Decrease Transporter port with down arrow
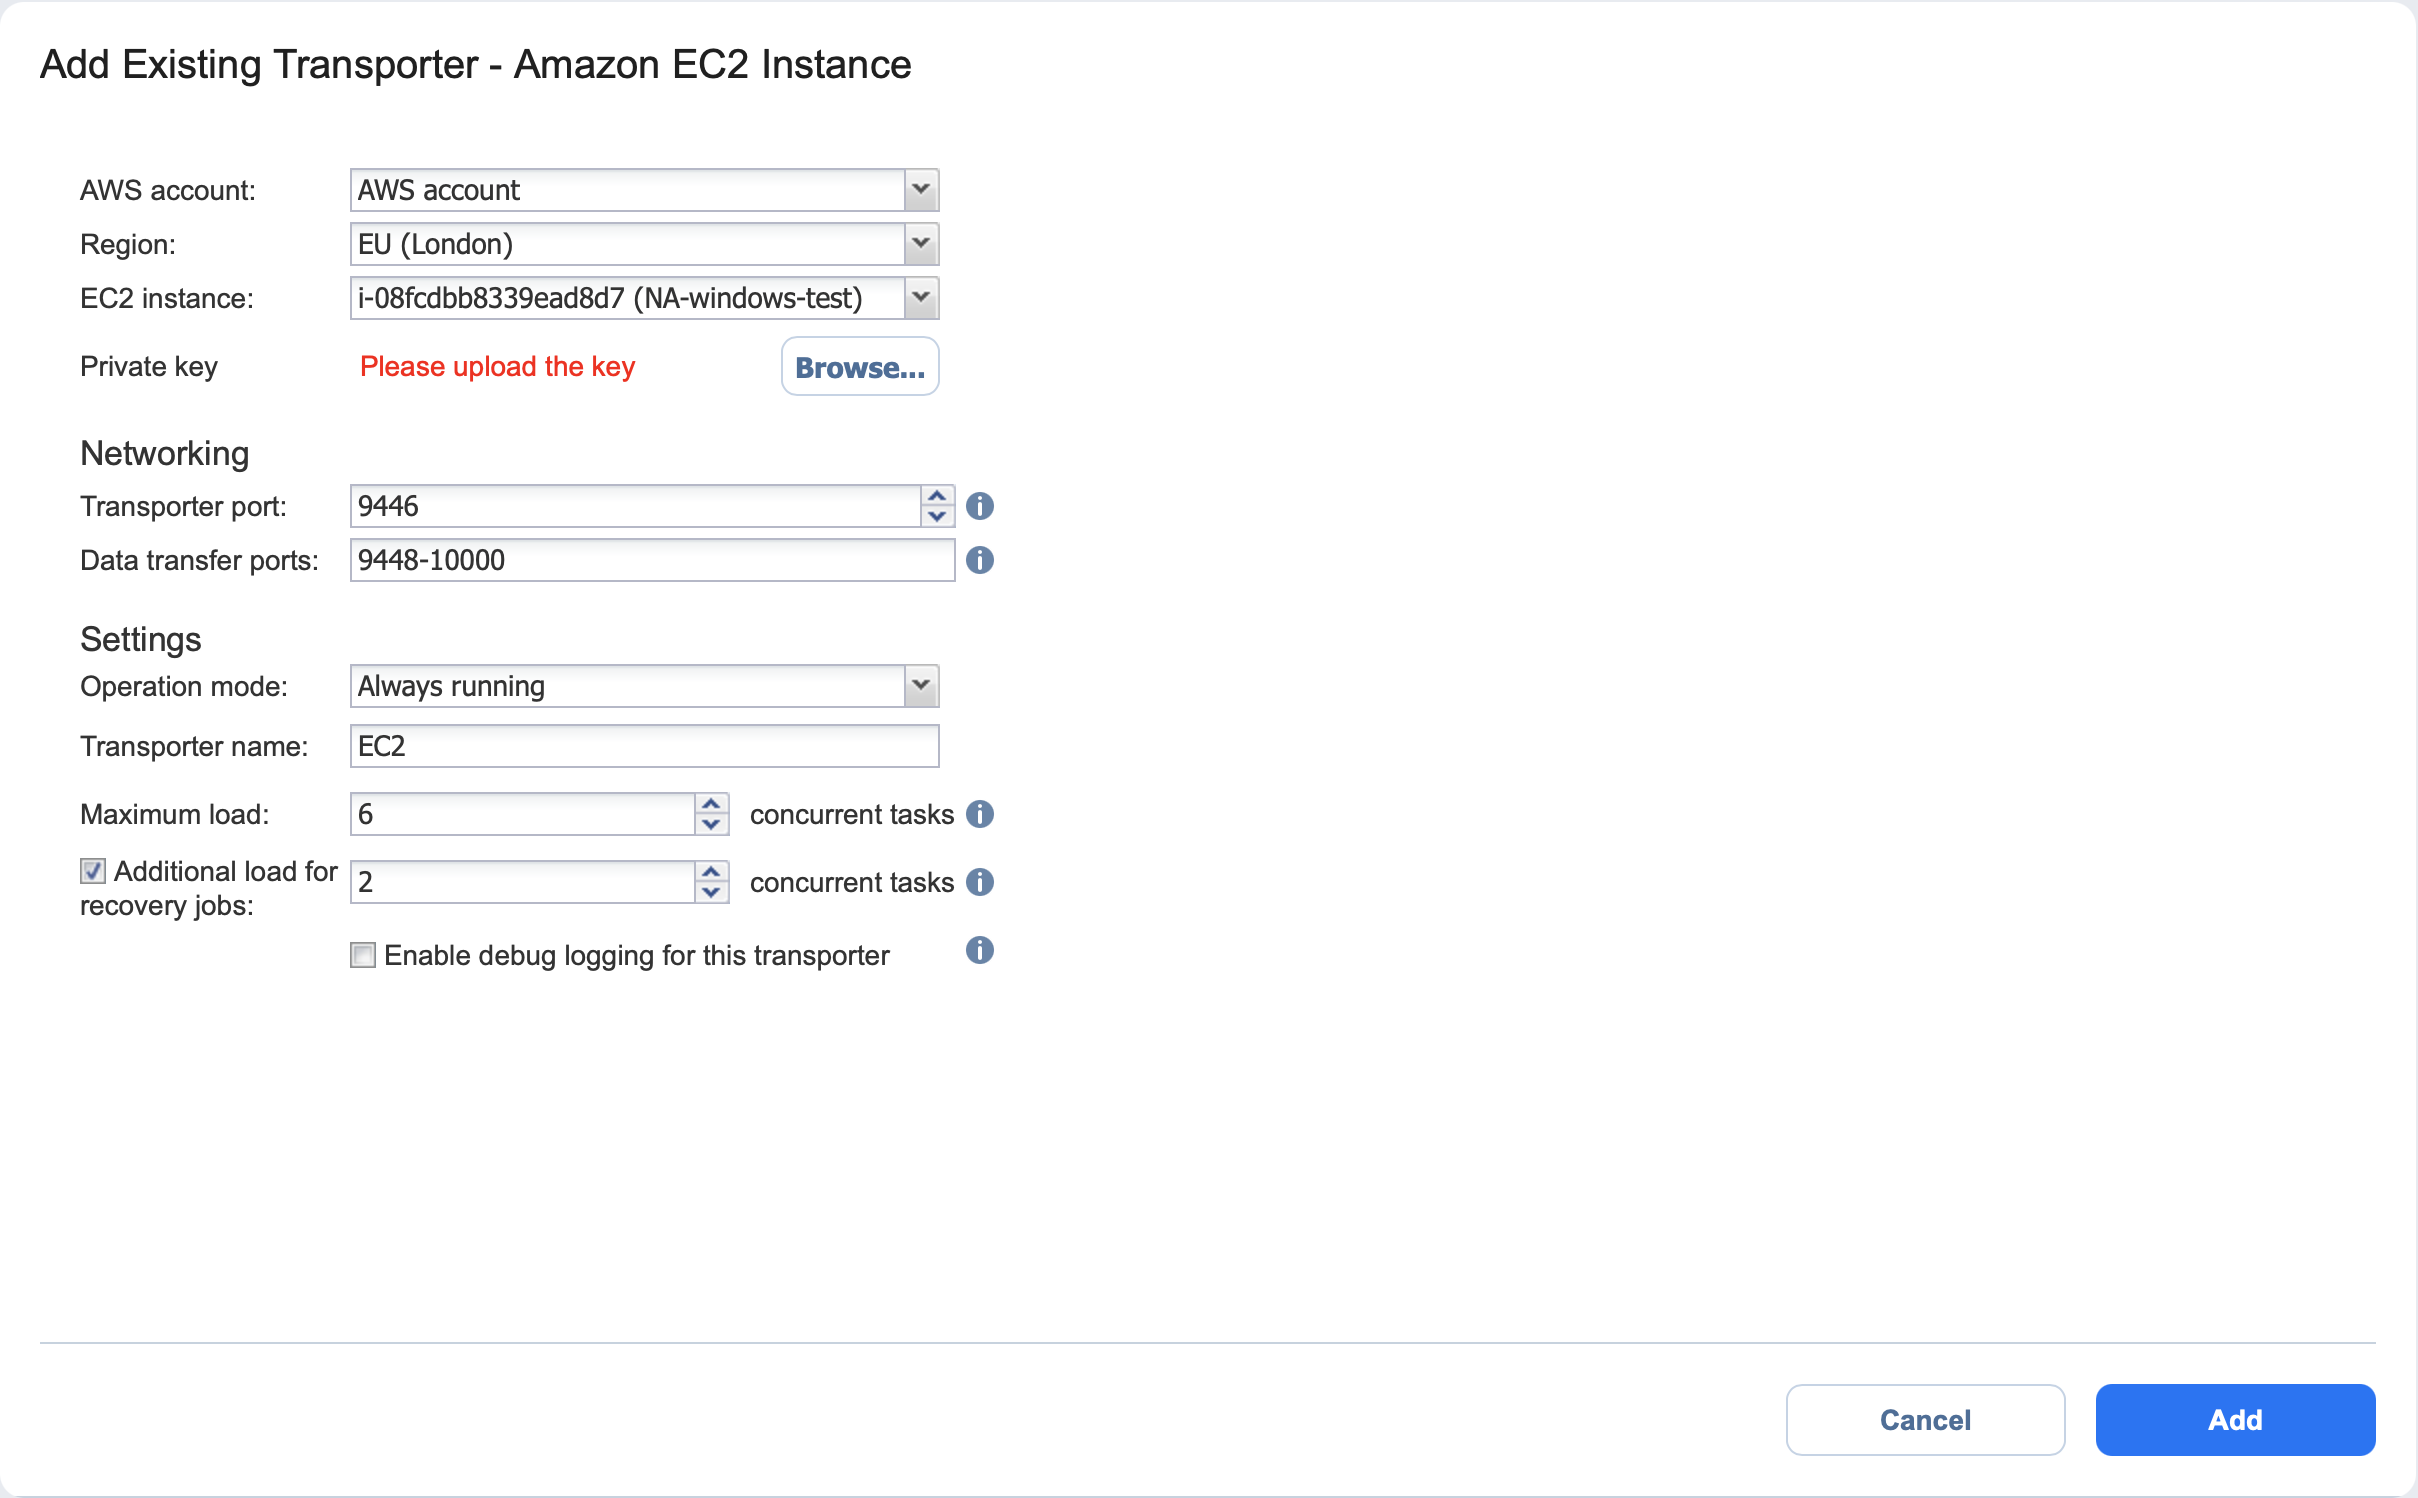This screenshot has height=1498, width=2418. point(936,517)
